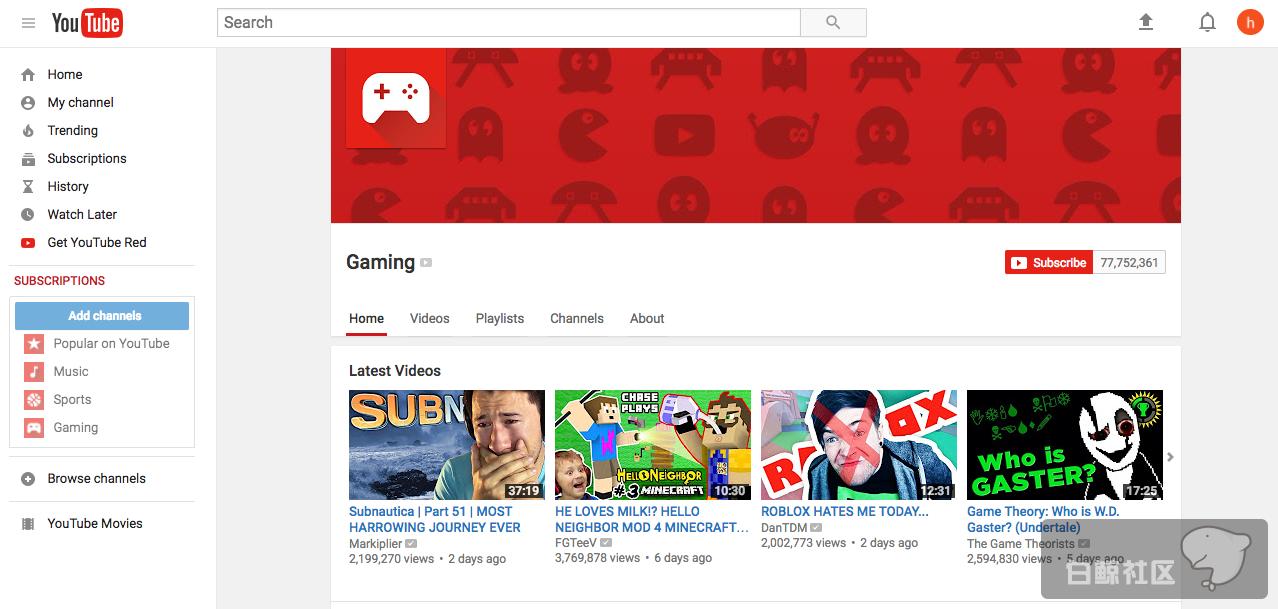The width and height of the screenshot is (1278, 609).
Task: Play the Hello Neighbor Minecraft thumbnail
Action: (653, 445)
